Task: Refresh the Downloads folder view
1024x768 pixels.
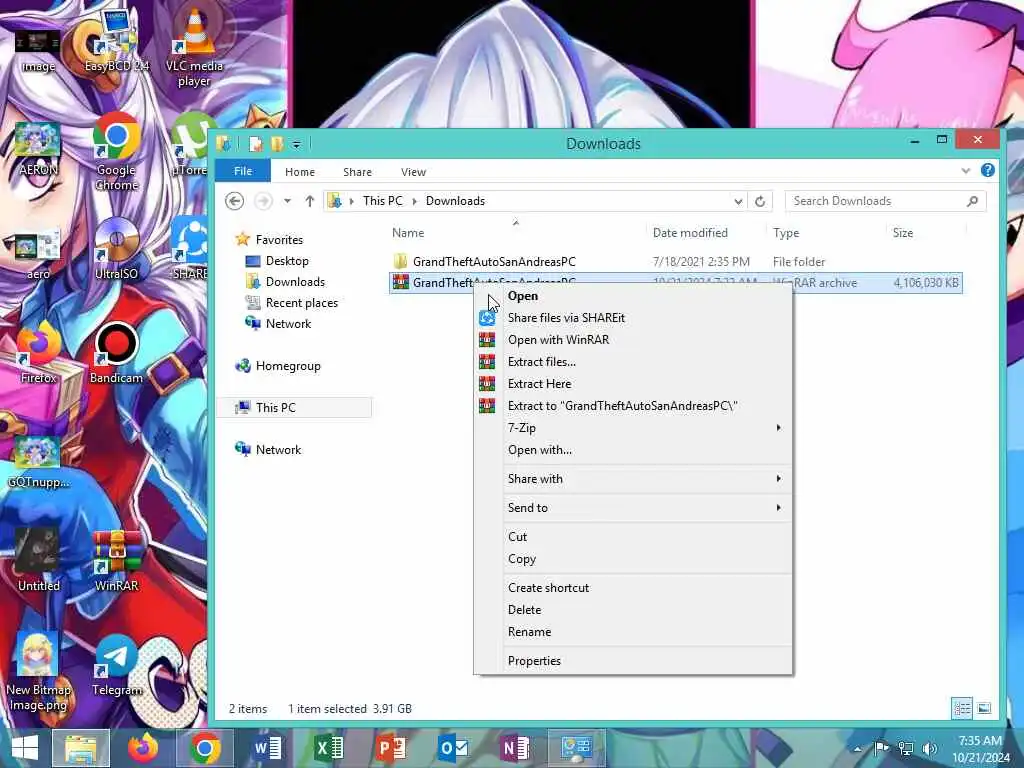Action: 760,201
